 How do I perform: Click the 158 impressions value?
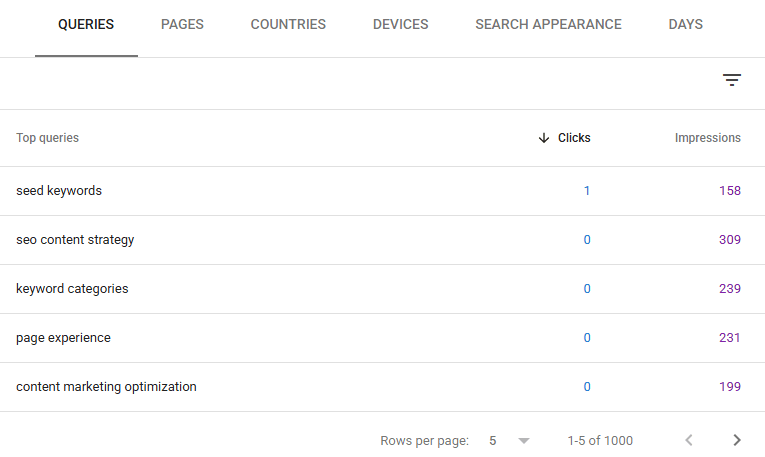730,191
